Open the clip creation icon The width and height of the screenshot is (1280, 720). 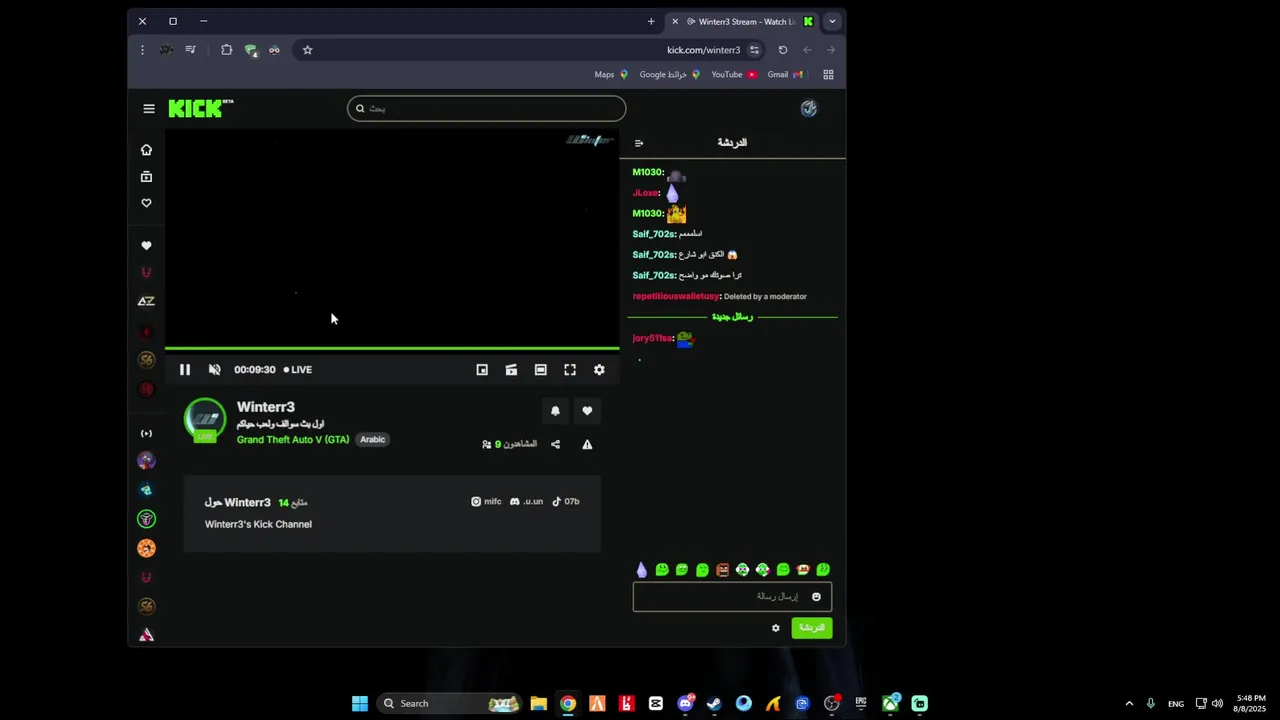point(511,370)
